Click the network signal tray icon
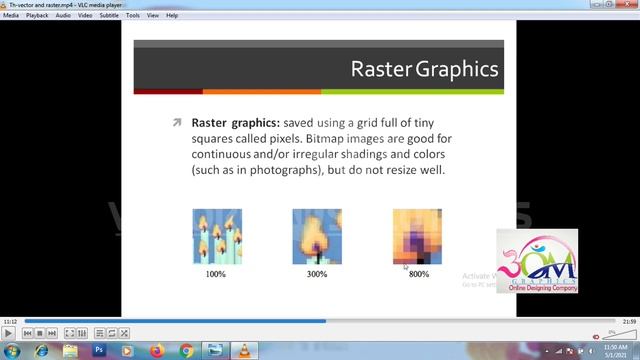The width and height of the screenshot is (640, 360). [x=558, y=351]
